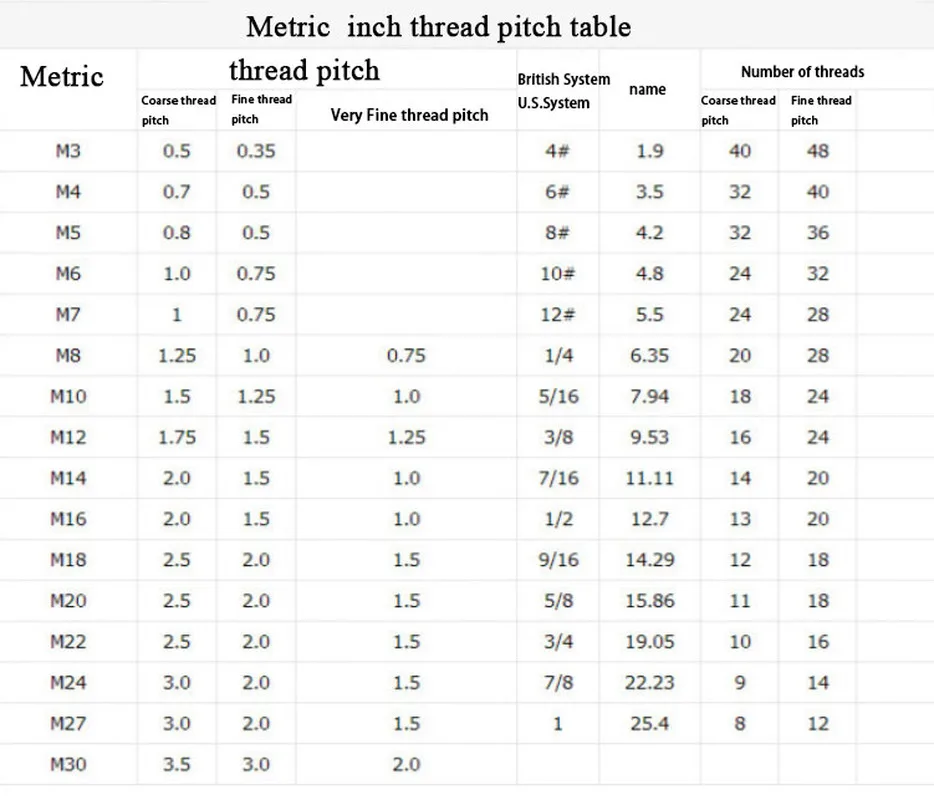Click the 'name' column header
The image size is (934, 800).
tap(647, 90)
